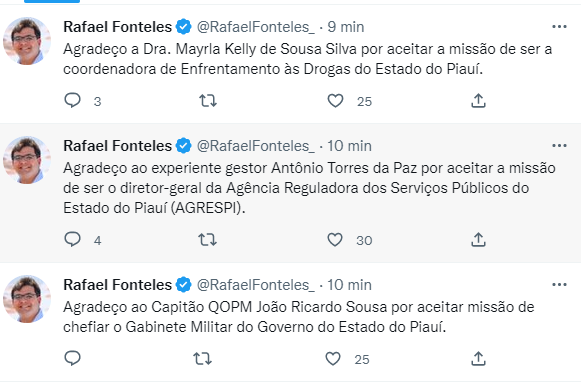Reply to the Gabinete Militar tweet
The height and width of the screenshot is (386, 581).
tap(73, 358)
